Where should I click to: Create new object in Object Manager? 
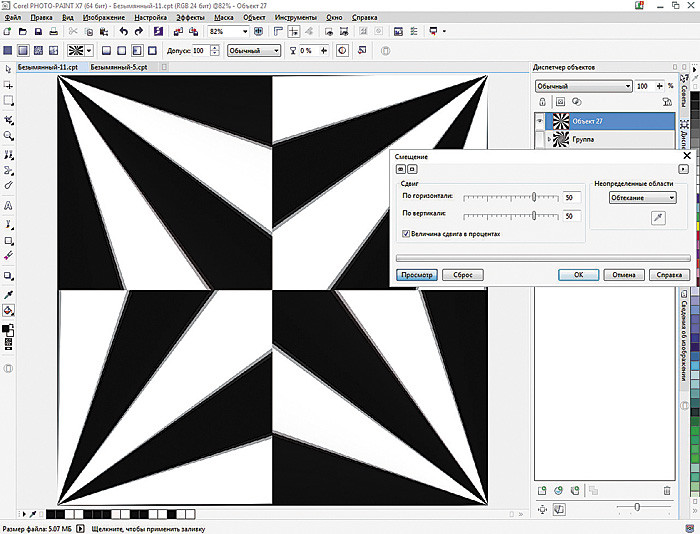542,490
